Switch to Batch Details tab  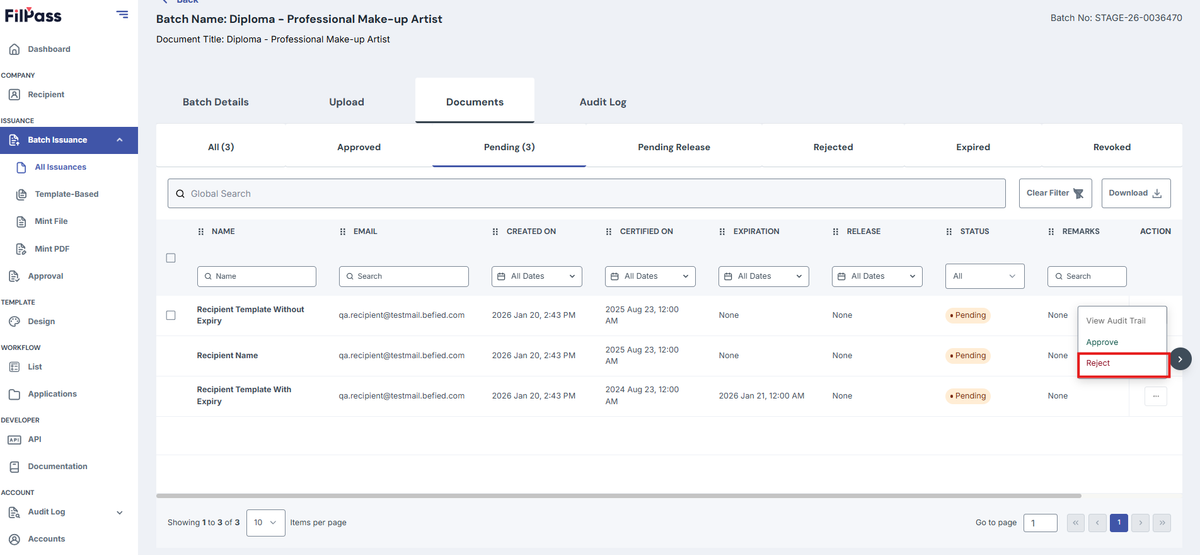coord(215,102)
